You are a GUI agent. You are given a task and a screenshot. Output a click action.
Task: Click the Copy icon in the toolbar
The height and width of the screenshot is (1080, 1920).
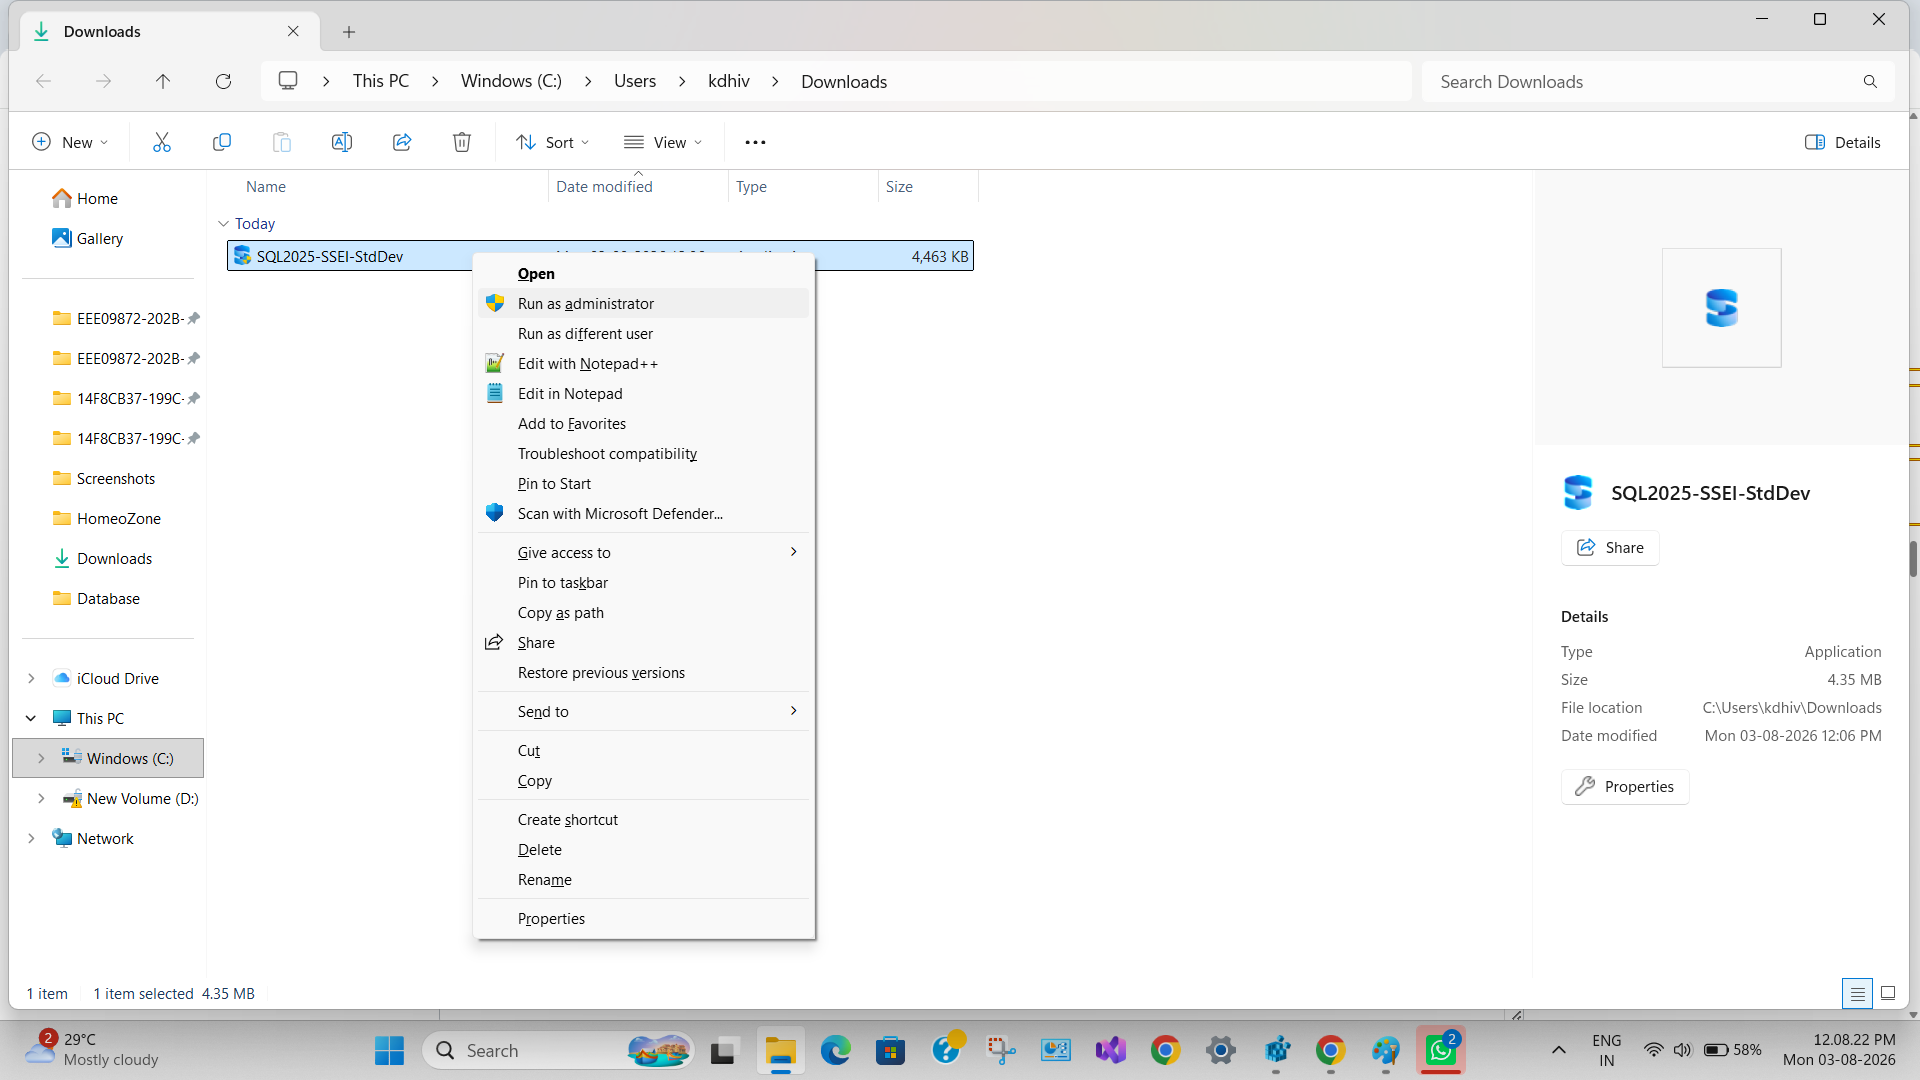click(222, 142)
